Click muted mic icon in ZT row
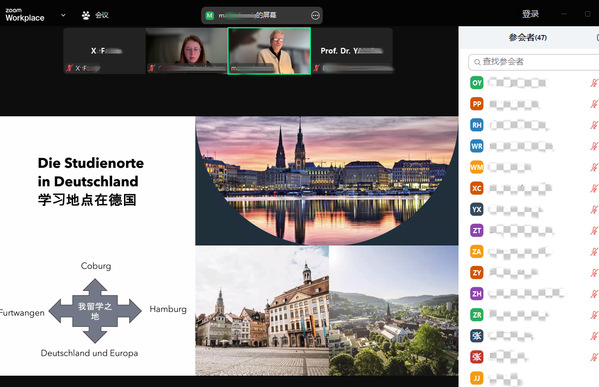 (594, 230)
